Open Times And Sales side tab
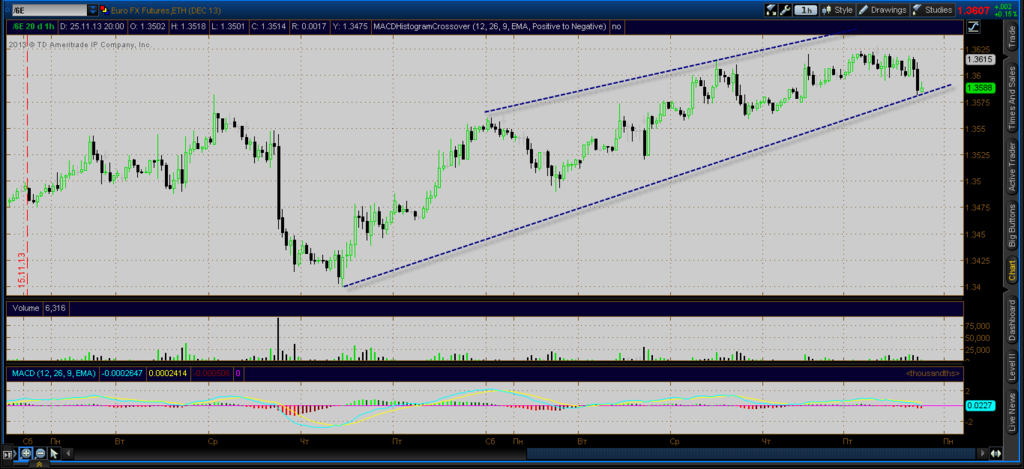Image resolution: width=1024 pixels, height=469 pixels. click(1012, 95)
